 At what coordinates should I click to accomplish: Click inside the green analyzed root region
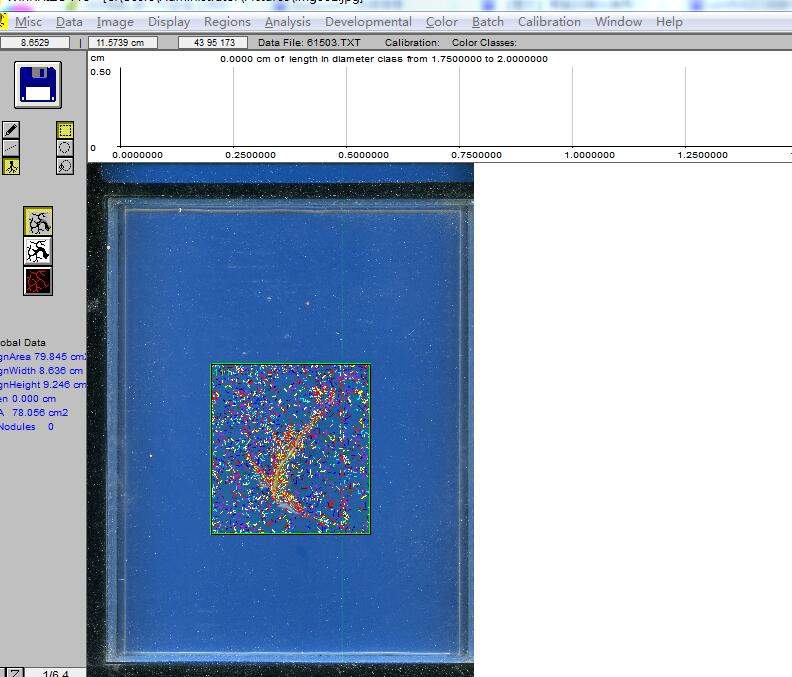point(290,449)
